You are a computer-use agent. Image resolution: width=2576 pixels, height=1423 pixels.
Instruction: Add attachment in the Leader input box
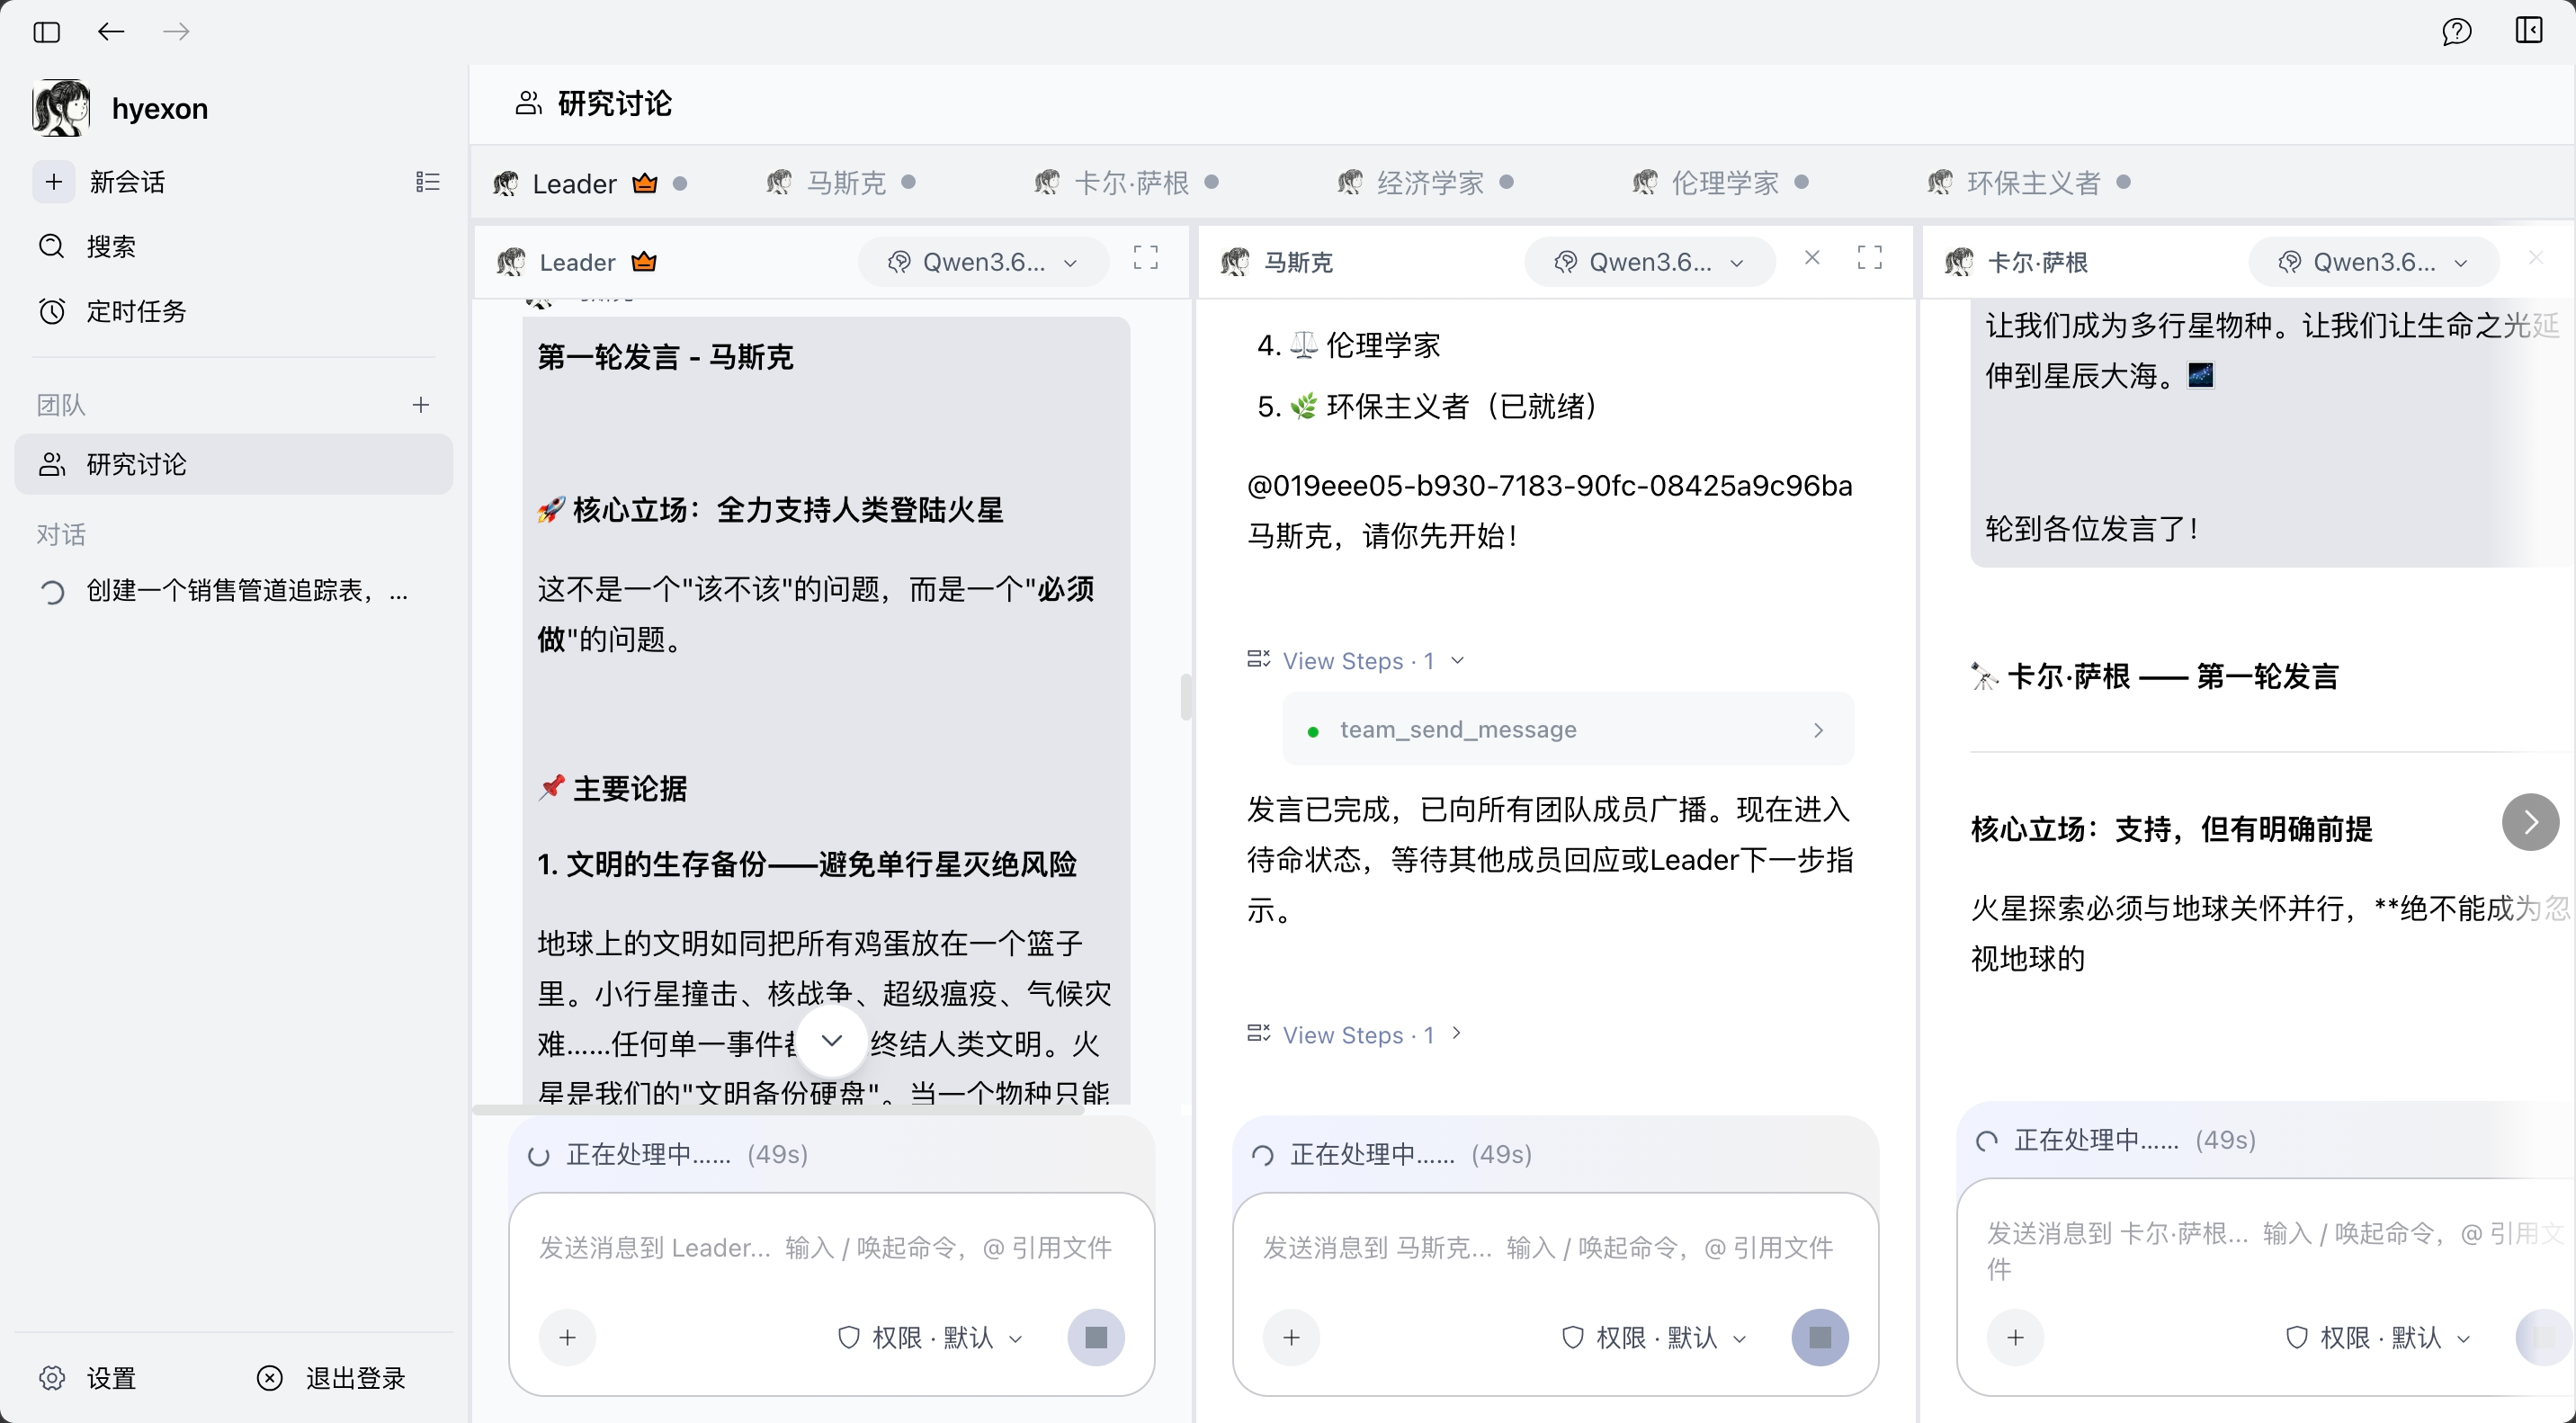point(568,1338)
